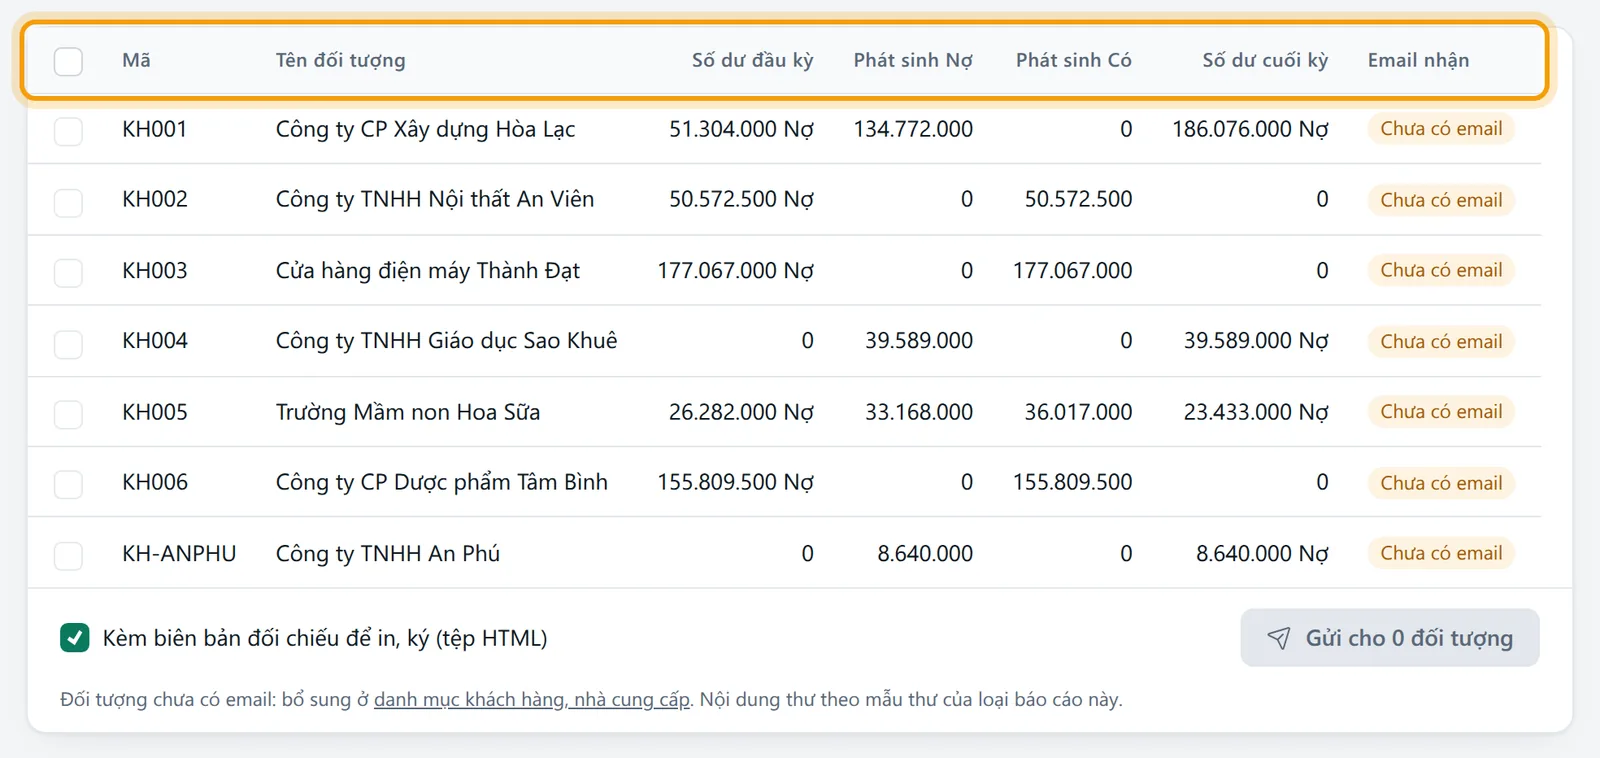Click the Số dư cuối kỳ header

1265,60
